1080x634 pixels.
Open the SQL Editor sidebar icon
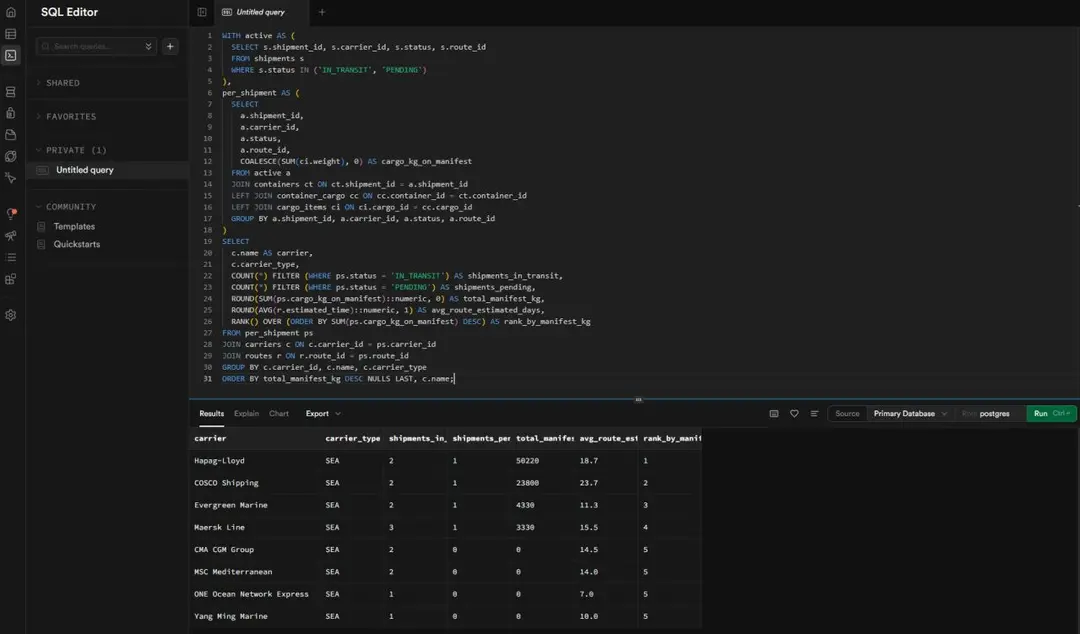coord(10,55)
